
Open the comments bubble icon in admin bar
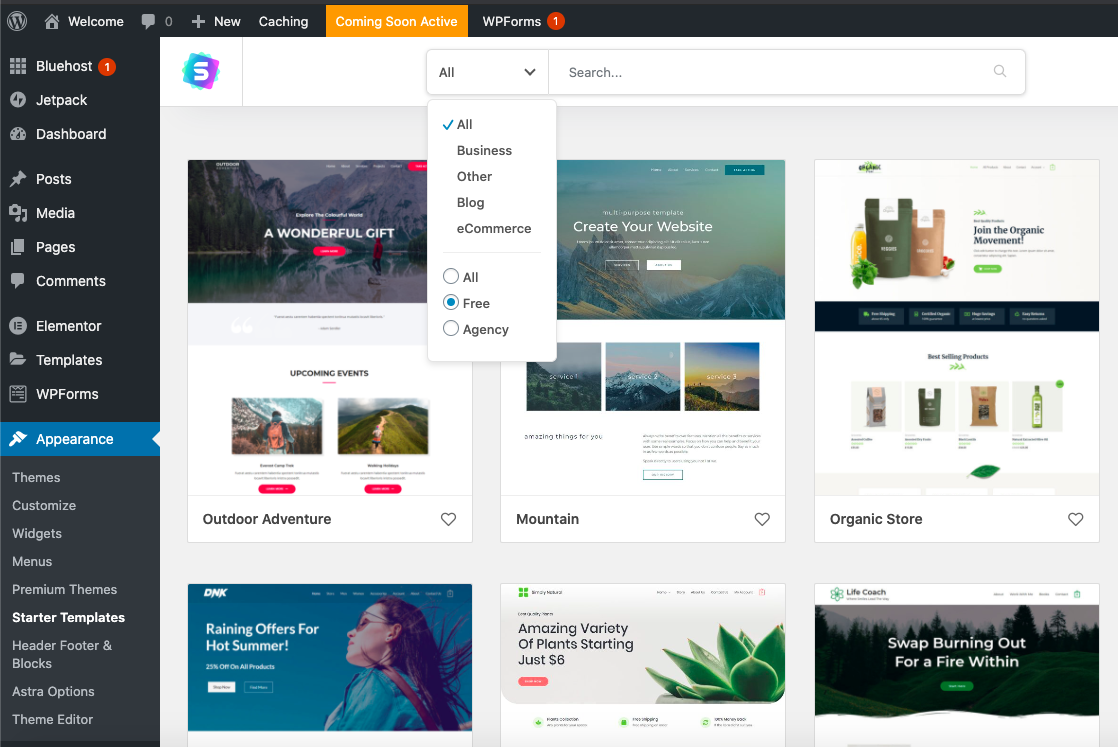[148, 21]
